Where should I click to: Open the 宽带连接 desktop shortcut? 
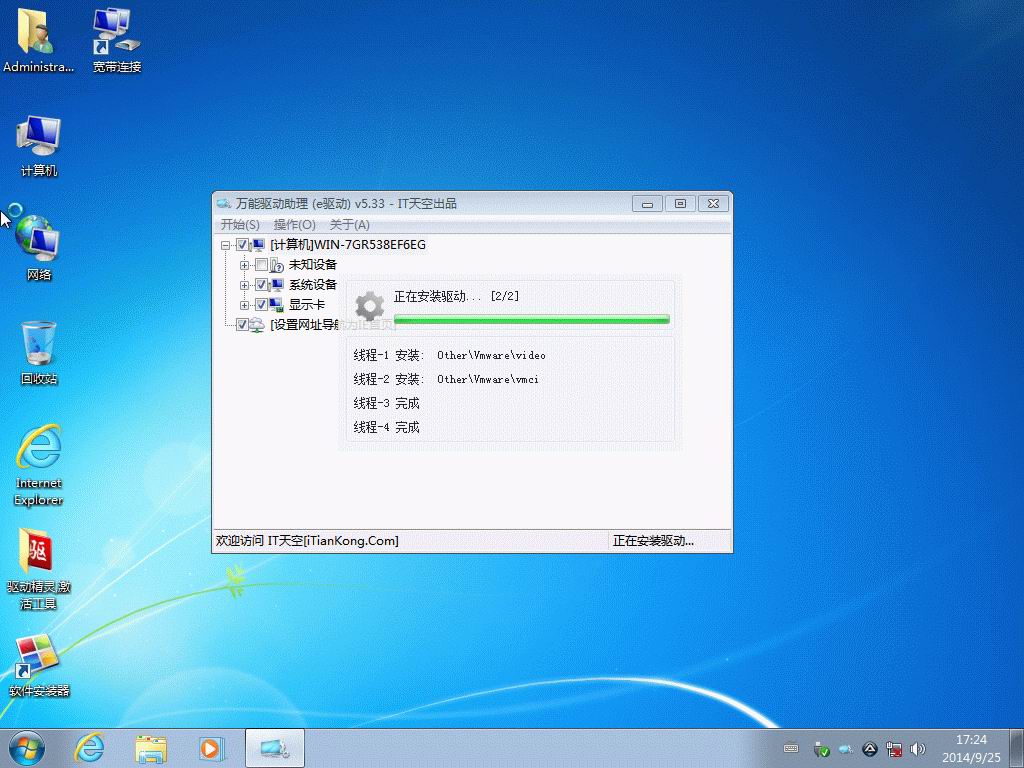[x=116, y=39]
